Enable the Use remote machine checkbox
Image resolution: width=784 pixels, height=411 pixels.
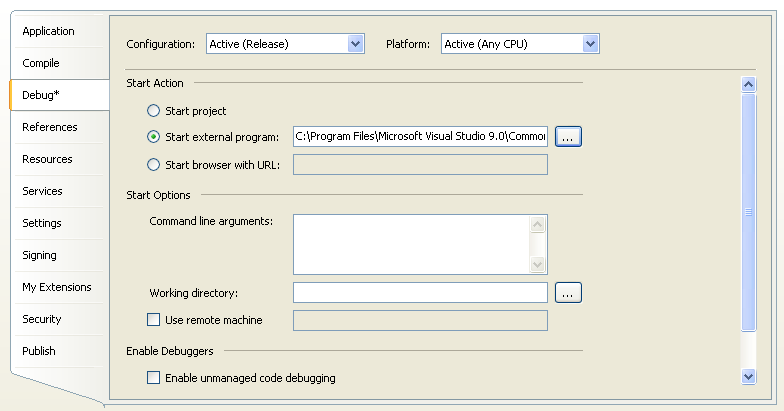tap(153, 320)
